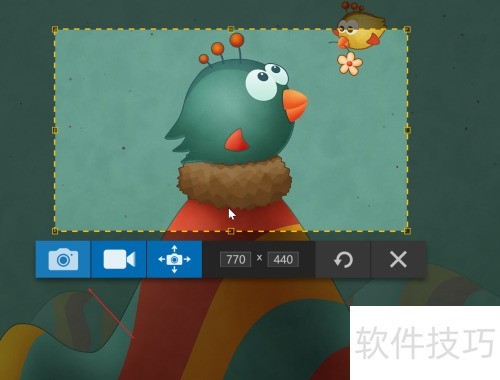Reset selection with the undo arrow
The width and height of the screenshot is (500, 380).
pos(343,259)
